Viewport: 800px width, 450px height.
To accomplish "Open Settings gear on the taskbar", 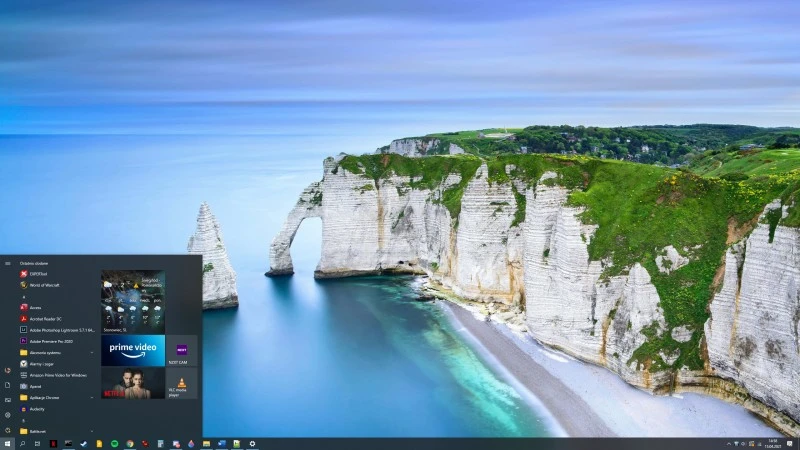I will point(252,444).
